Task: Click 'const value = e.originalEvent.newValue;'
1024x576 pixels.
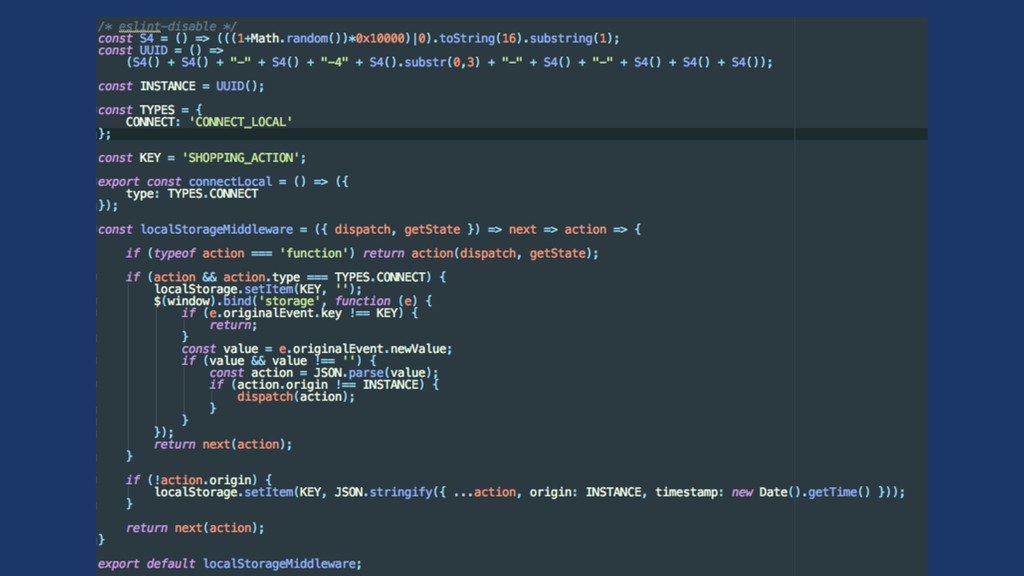Action: click(317, 349)
